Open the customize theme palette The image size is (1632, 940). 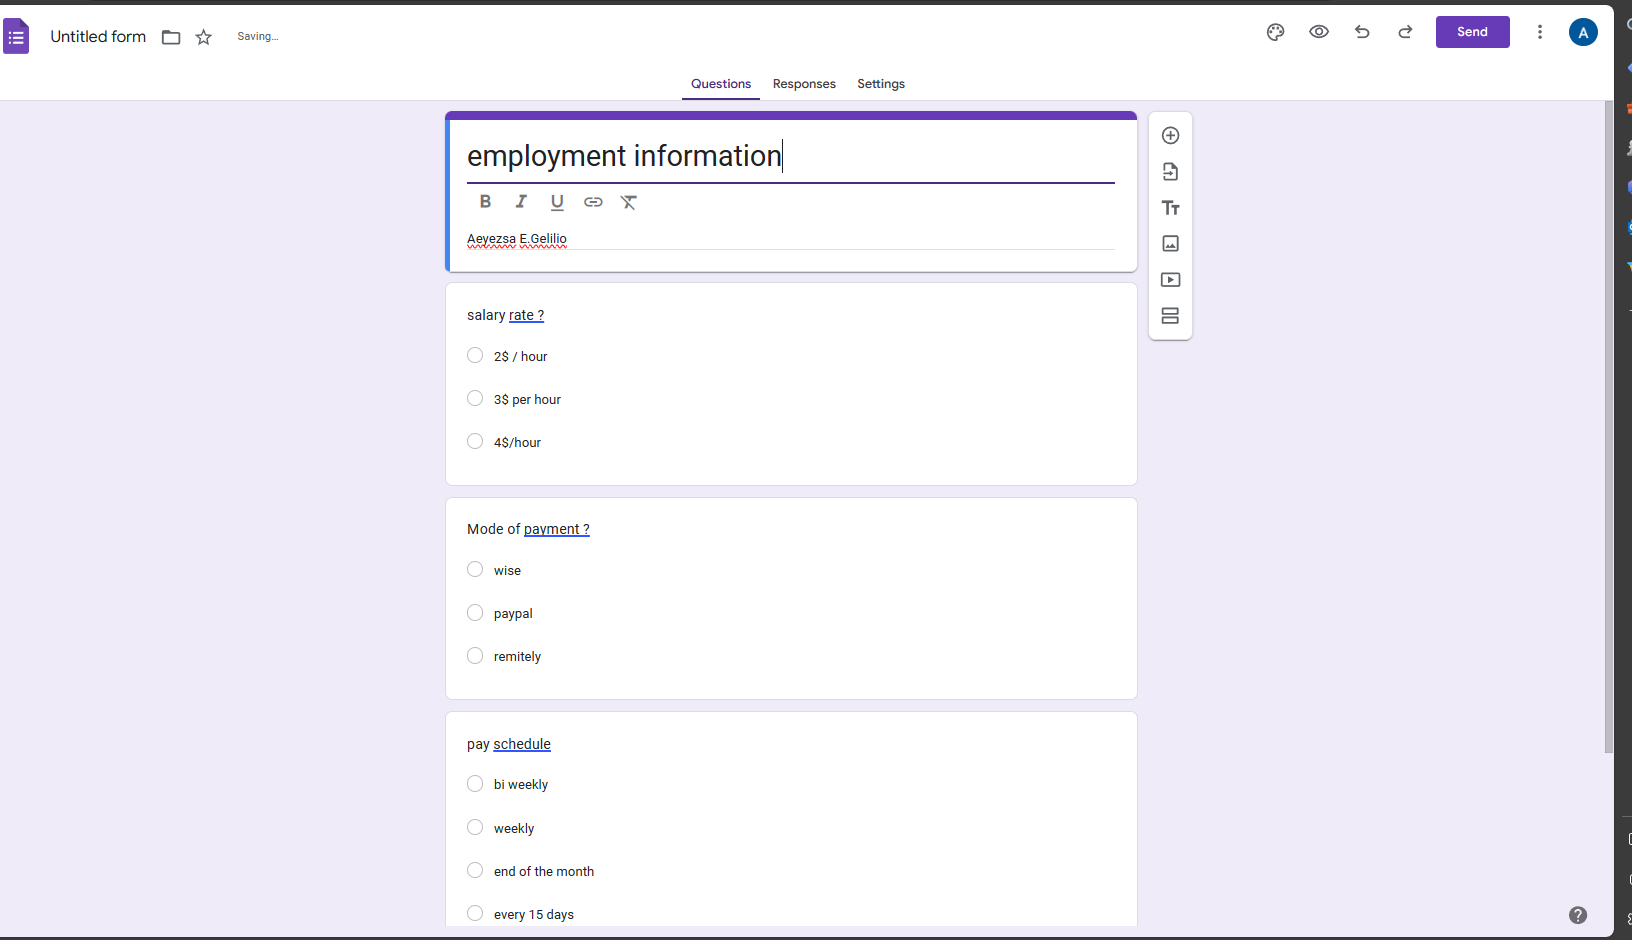pos(1275,32)
